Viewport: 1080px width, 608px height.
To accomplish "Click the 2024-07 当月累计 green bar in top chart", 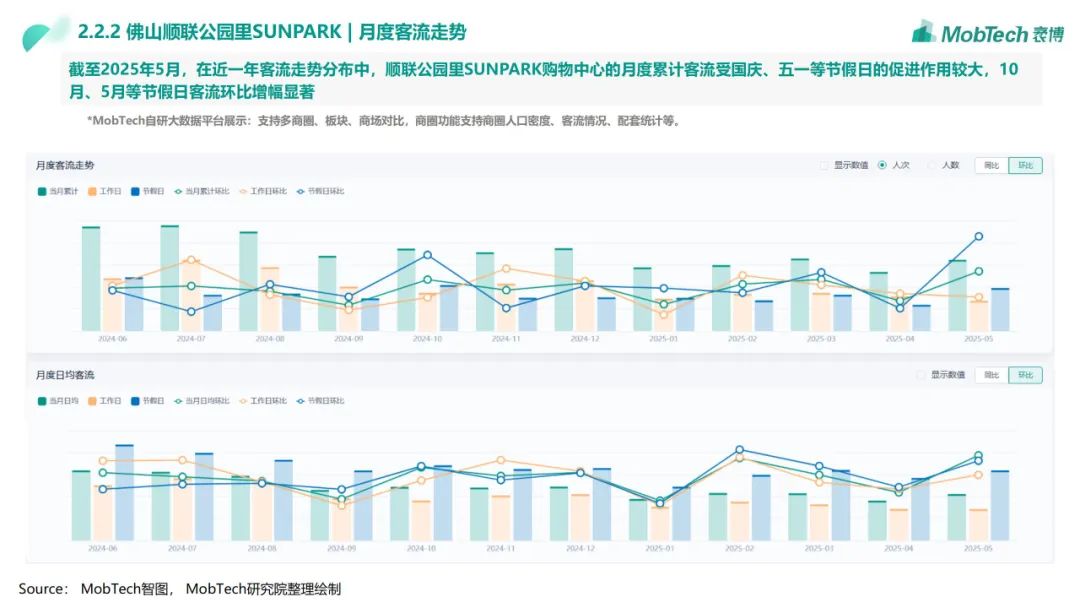I will 169,278.
